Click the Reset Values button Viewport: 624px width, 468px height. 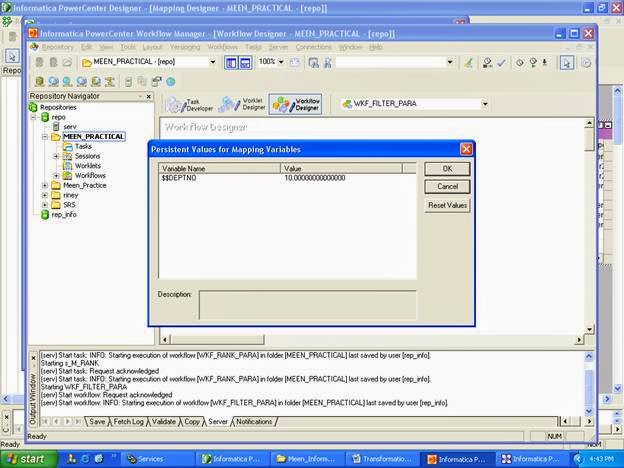(447, 205)
